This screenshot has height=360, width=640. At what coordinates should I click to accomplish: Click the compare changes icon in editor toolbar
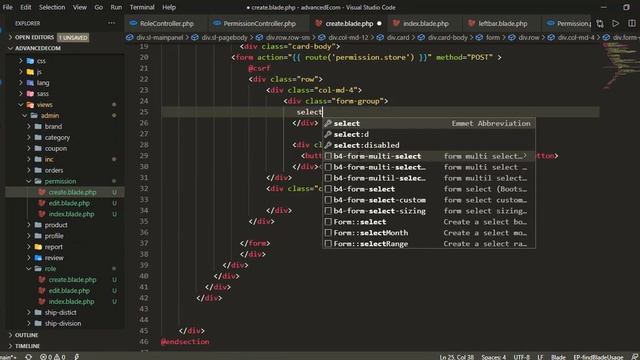click(600, 24)
